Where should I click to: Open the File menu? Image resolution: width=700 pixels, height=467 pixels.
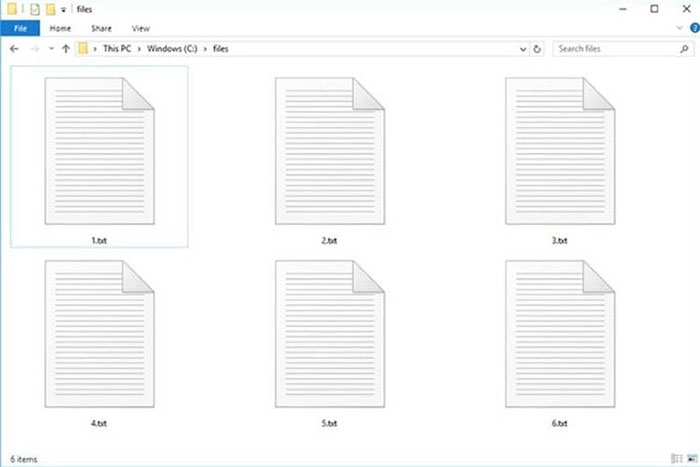(20, 29)
